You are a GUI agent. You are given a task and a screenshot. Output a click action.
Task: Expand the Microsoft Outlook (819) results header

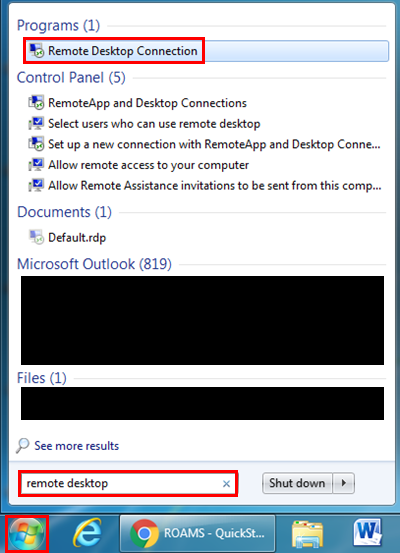pos(94,264)
